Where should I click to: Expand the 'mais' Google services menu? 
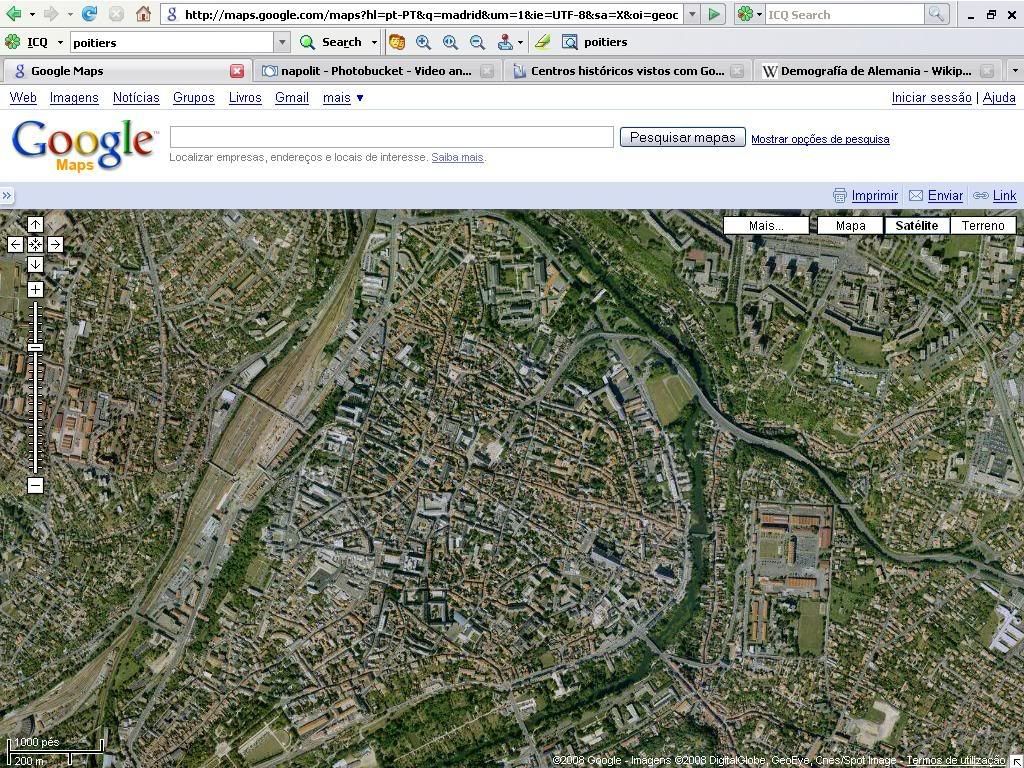point(343,97)
